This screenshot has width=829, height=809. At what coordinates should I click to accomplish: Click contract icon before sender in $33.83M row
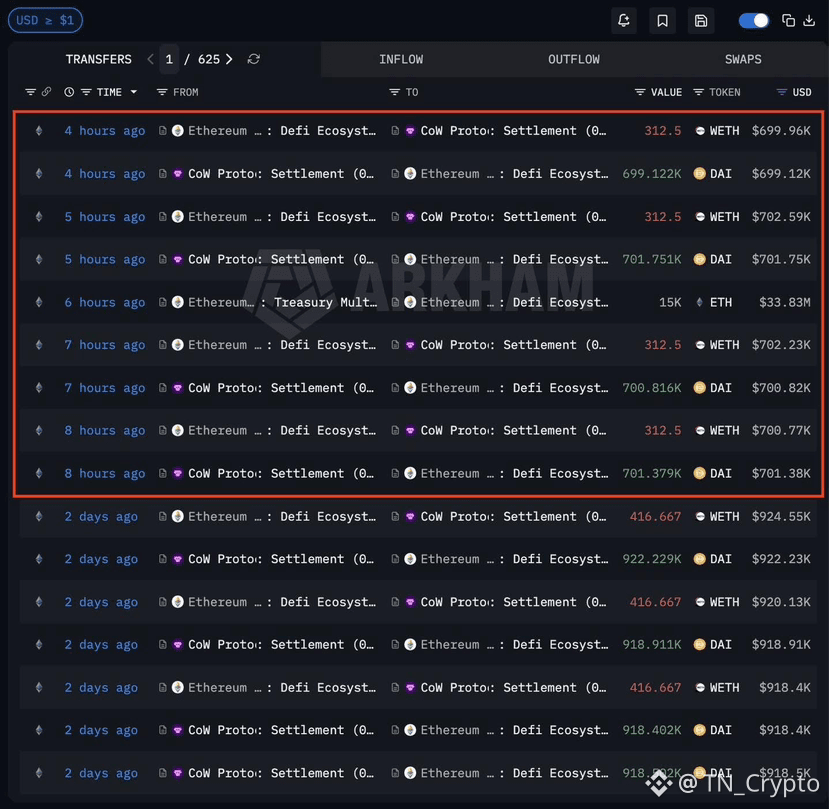[163, 302]
